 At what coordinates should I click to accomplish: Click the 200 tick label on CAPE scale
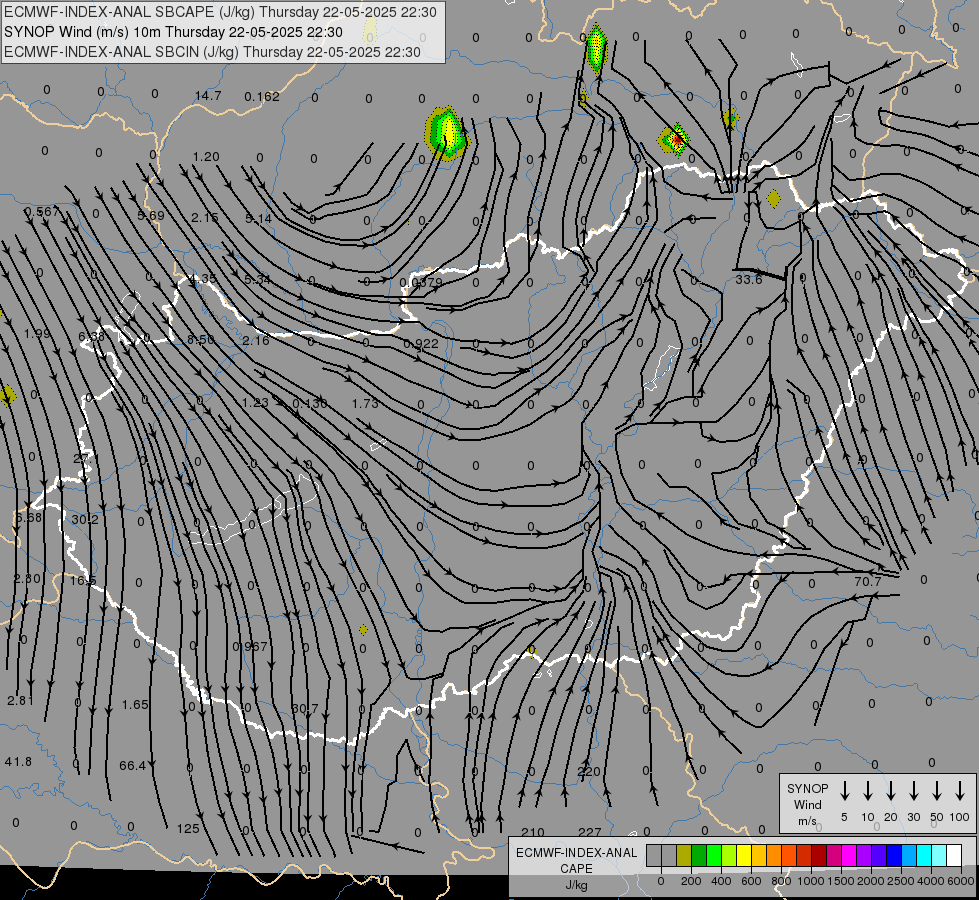pyautogui.click(x=691, y=881)
